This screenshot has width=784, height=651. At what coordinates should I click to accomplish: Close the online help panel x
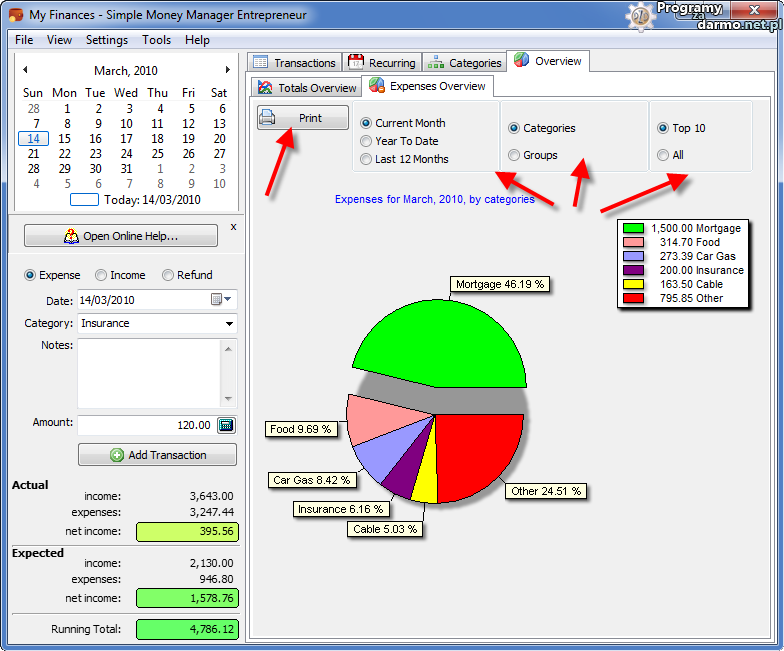tap(233, 227)
